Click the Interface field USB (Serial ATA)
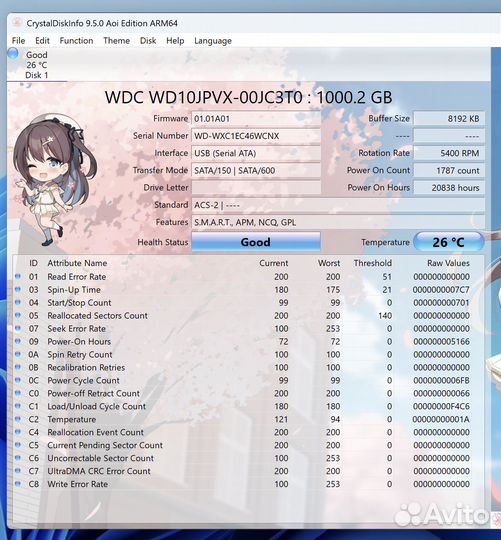 pyautogui.click(x=256, y=153)
